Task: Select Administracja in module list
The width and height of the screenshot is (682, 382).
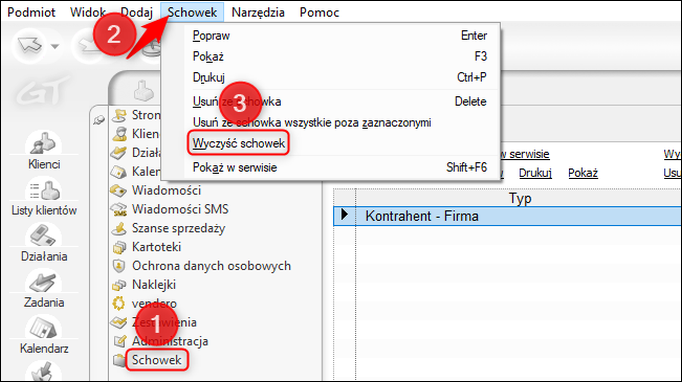Action: 170,341
